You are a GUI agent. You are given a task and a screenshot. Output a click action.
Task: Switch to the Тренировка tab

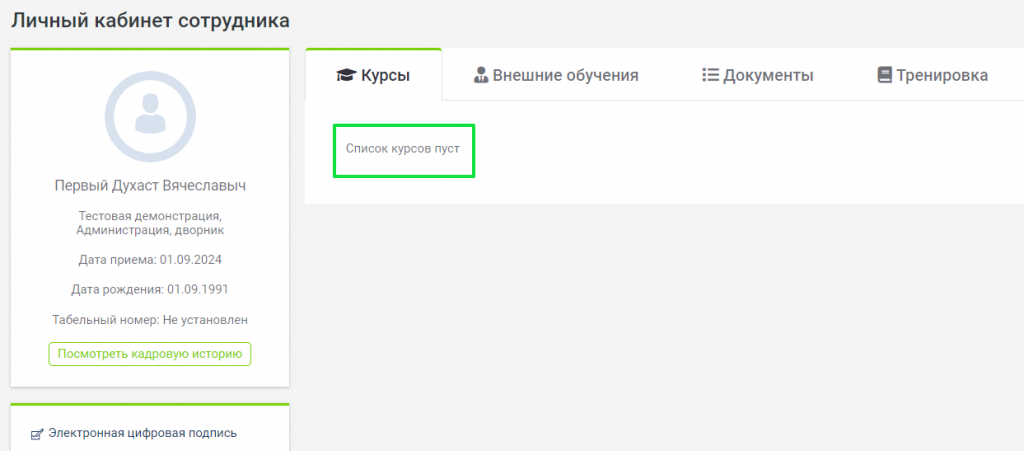(933, 75)
